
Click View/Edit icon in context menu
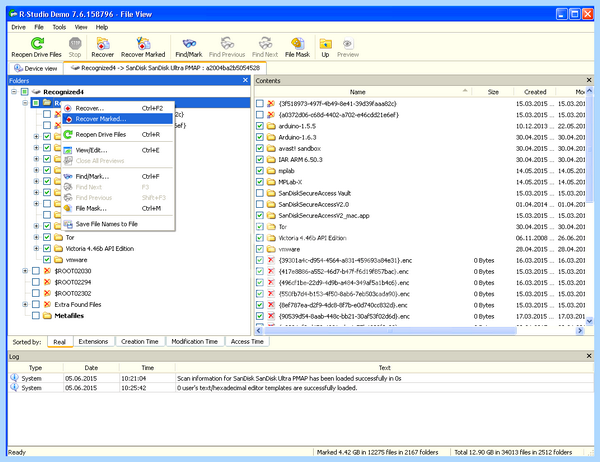click(68, 150)
